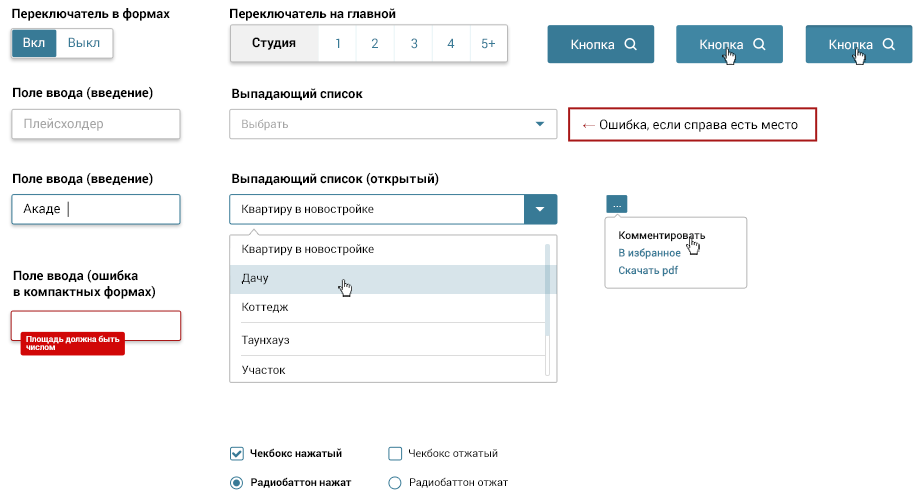Select room count 5+
Viewport: 920px width, 497px height.
click(488, 43)
